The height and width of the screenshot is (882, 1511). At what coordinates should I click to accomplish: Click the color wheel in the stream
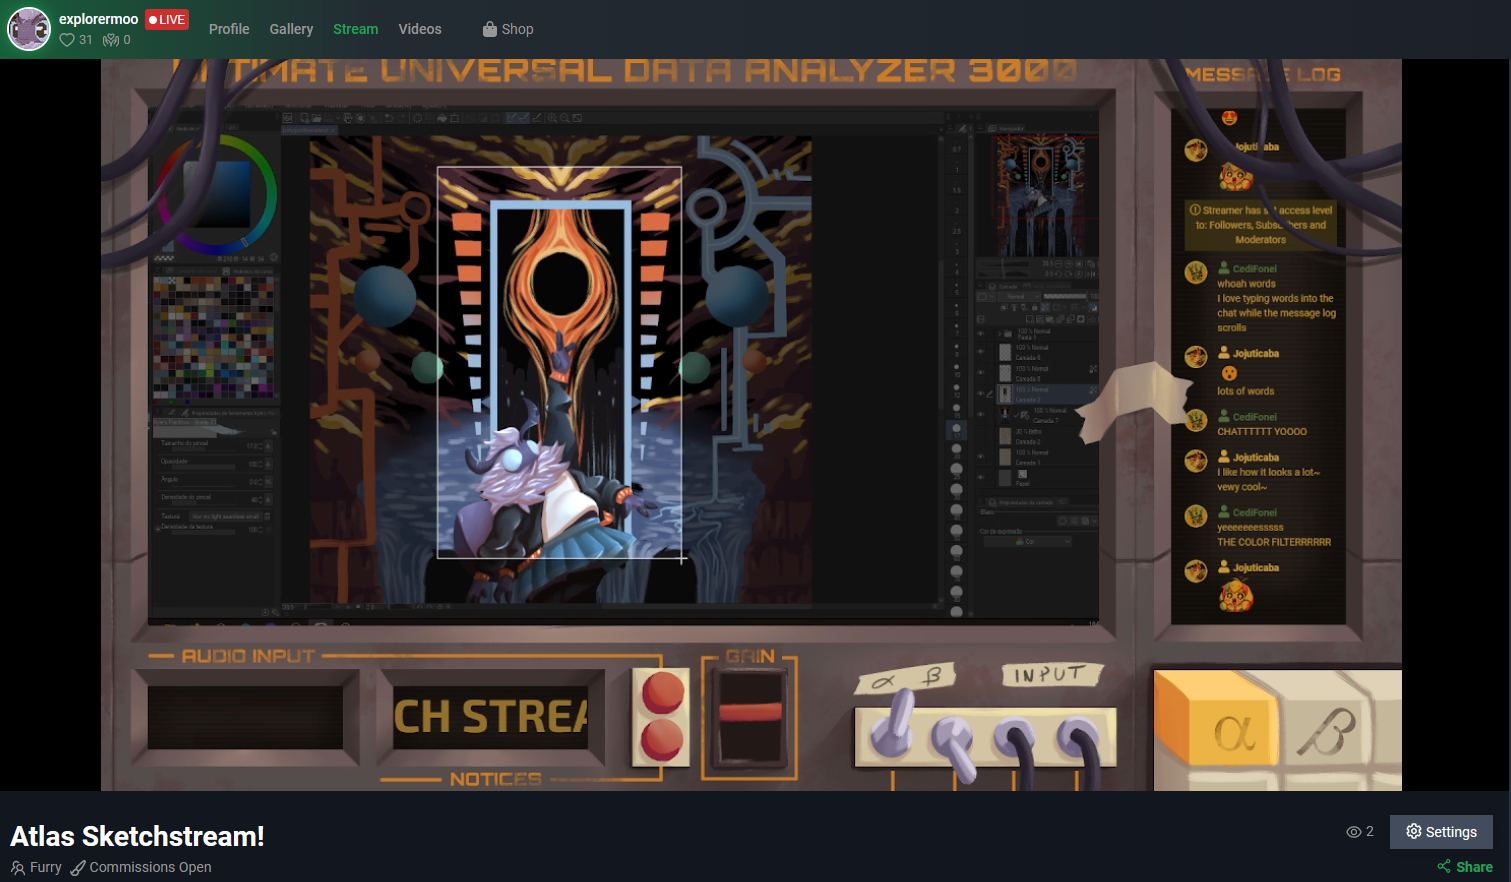[216, 193]
